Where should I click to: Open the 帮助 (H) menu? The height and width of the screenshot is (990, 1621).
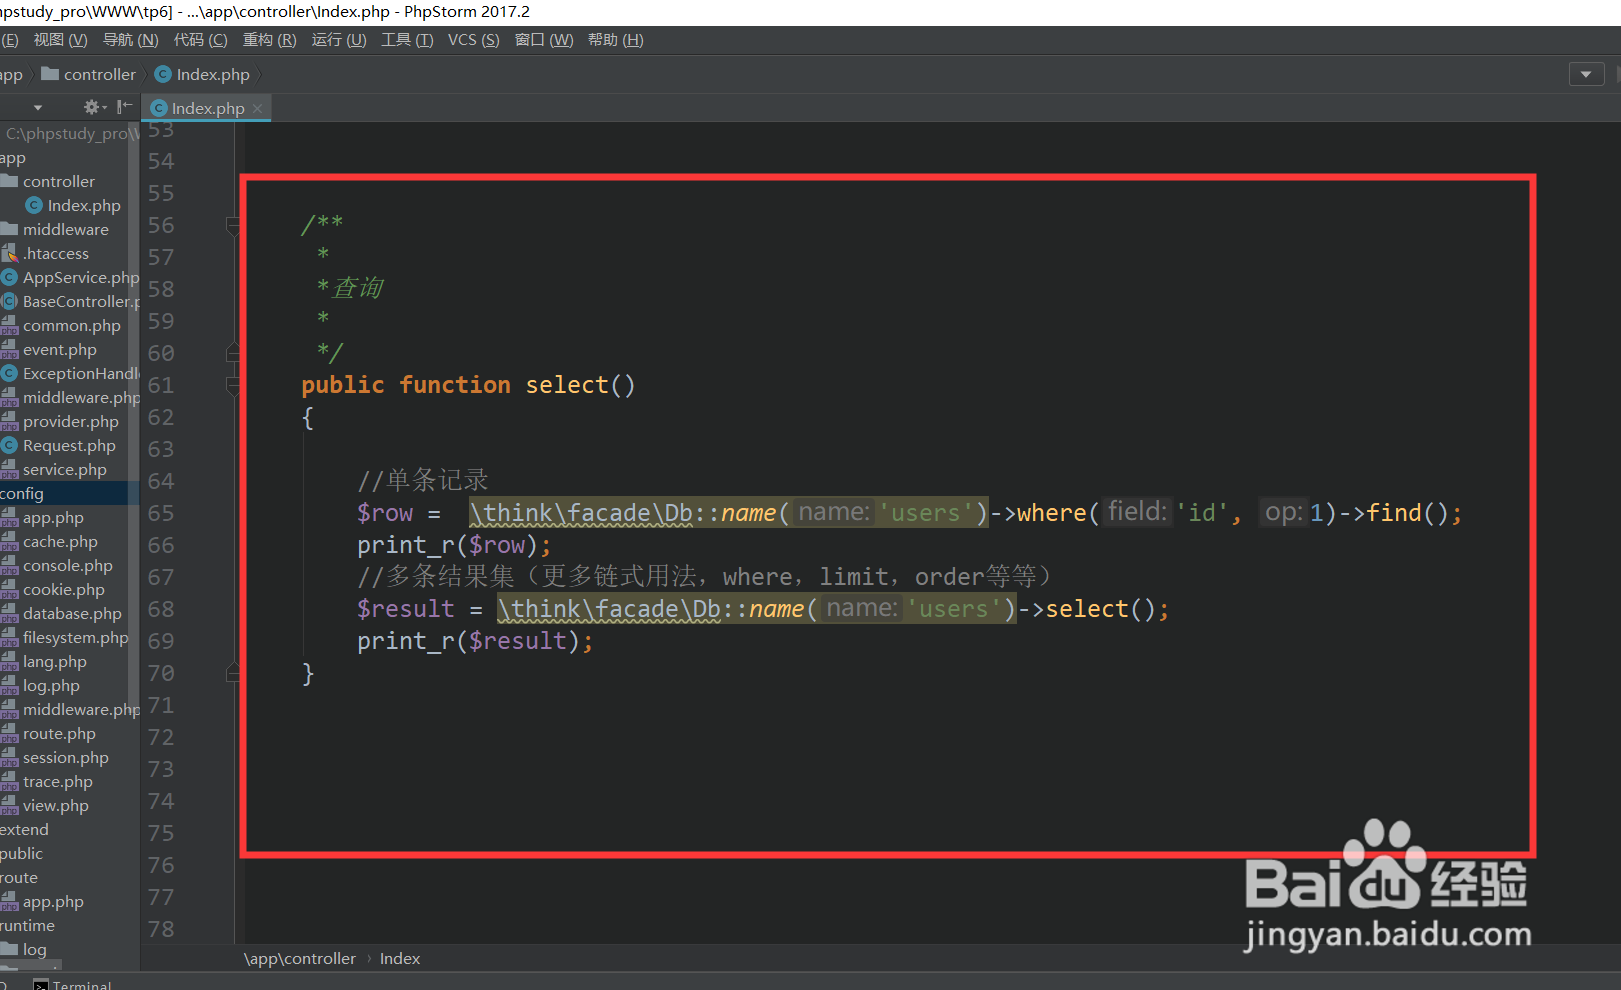(x=616, y=40)
